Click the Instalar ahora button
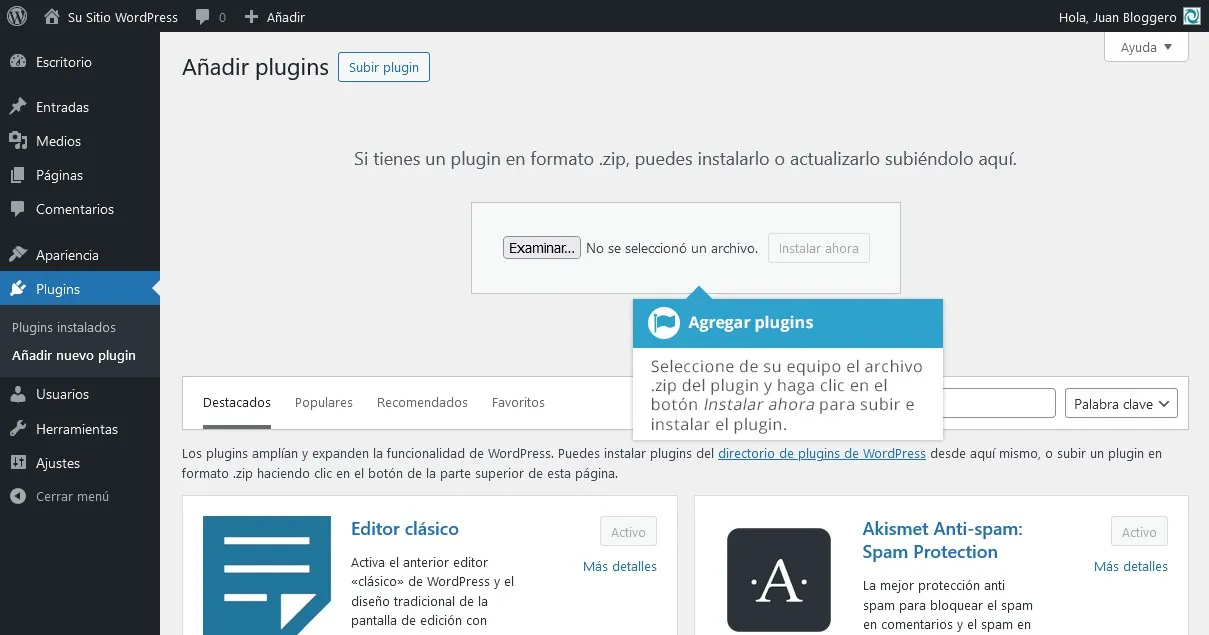Image resolution: width=1209 pixels, height=635 pixels. click(819, 248)
